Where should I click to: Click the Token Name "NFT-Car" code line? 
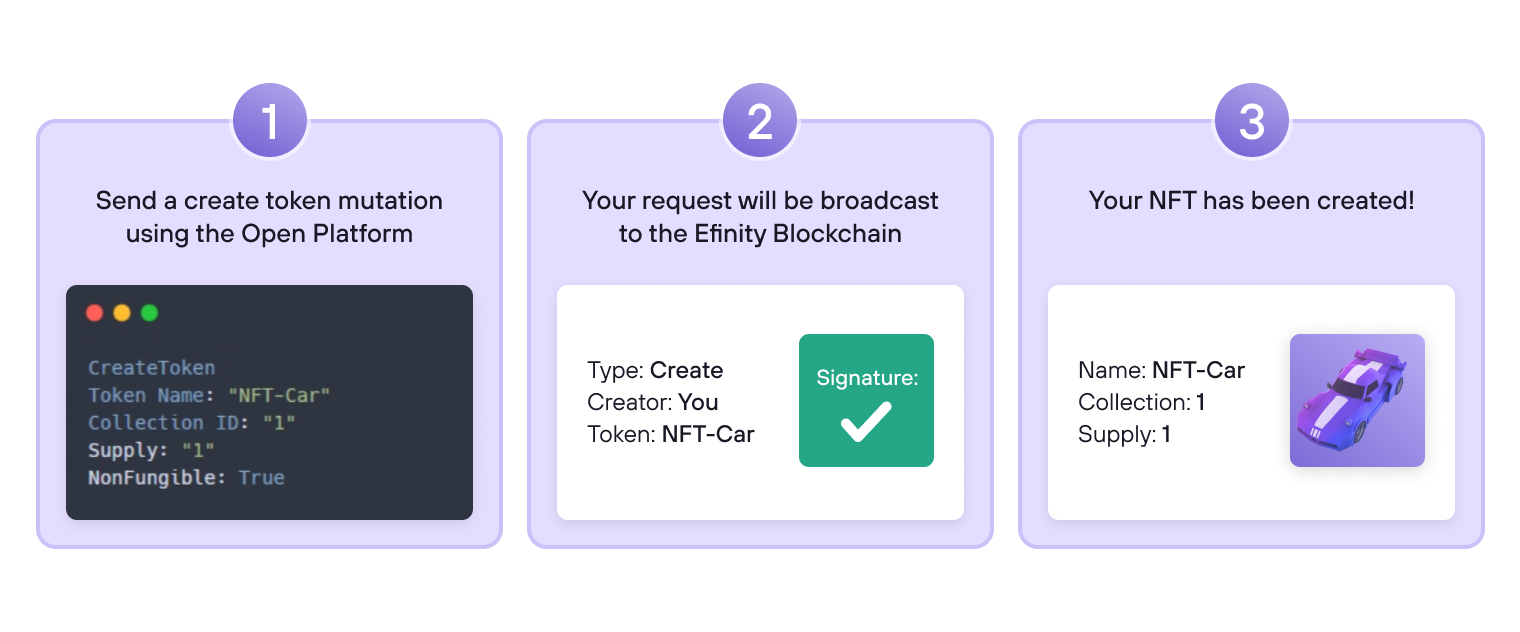[x=209, y=395]
